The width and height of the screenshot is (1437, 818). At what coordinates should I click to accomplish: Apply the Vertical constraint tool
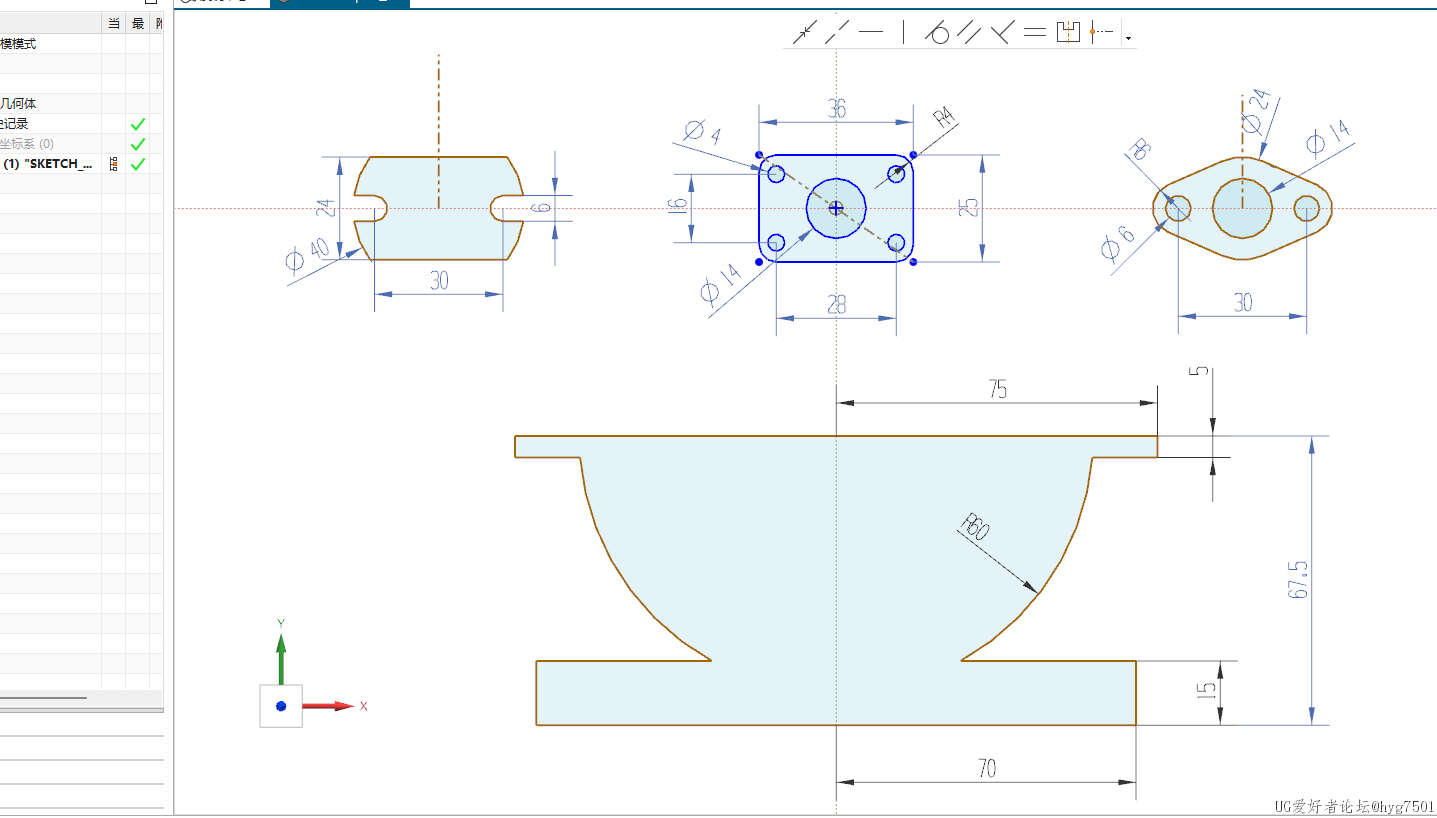904,33
